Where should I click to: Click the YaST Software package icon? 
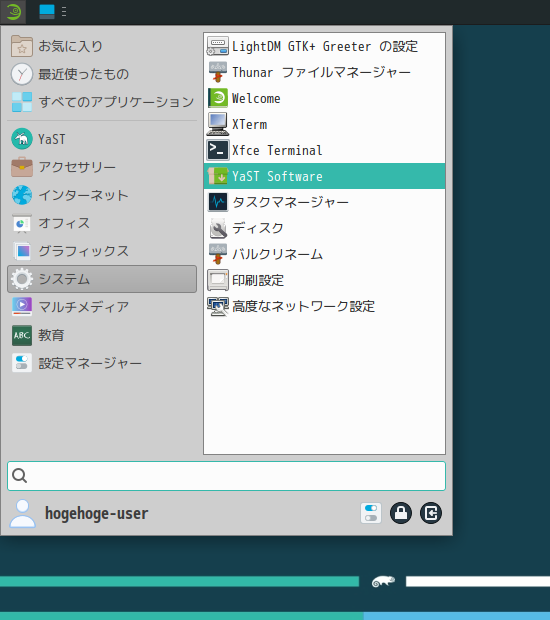pyautogui.click(x=218, y=176)
